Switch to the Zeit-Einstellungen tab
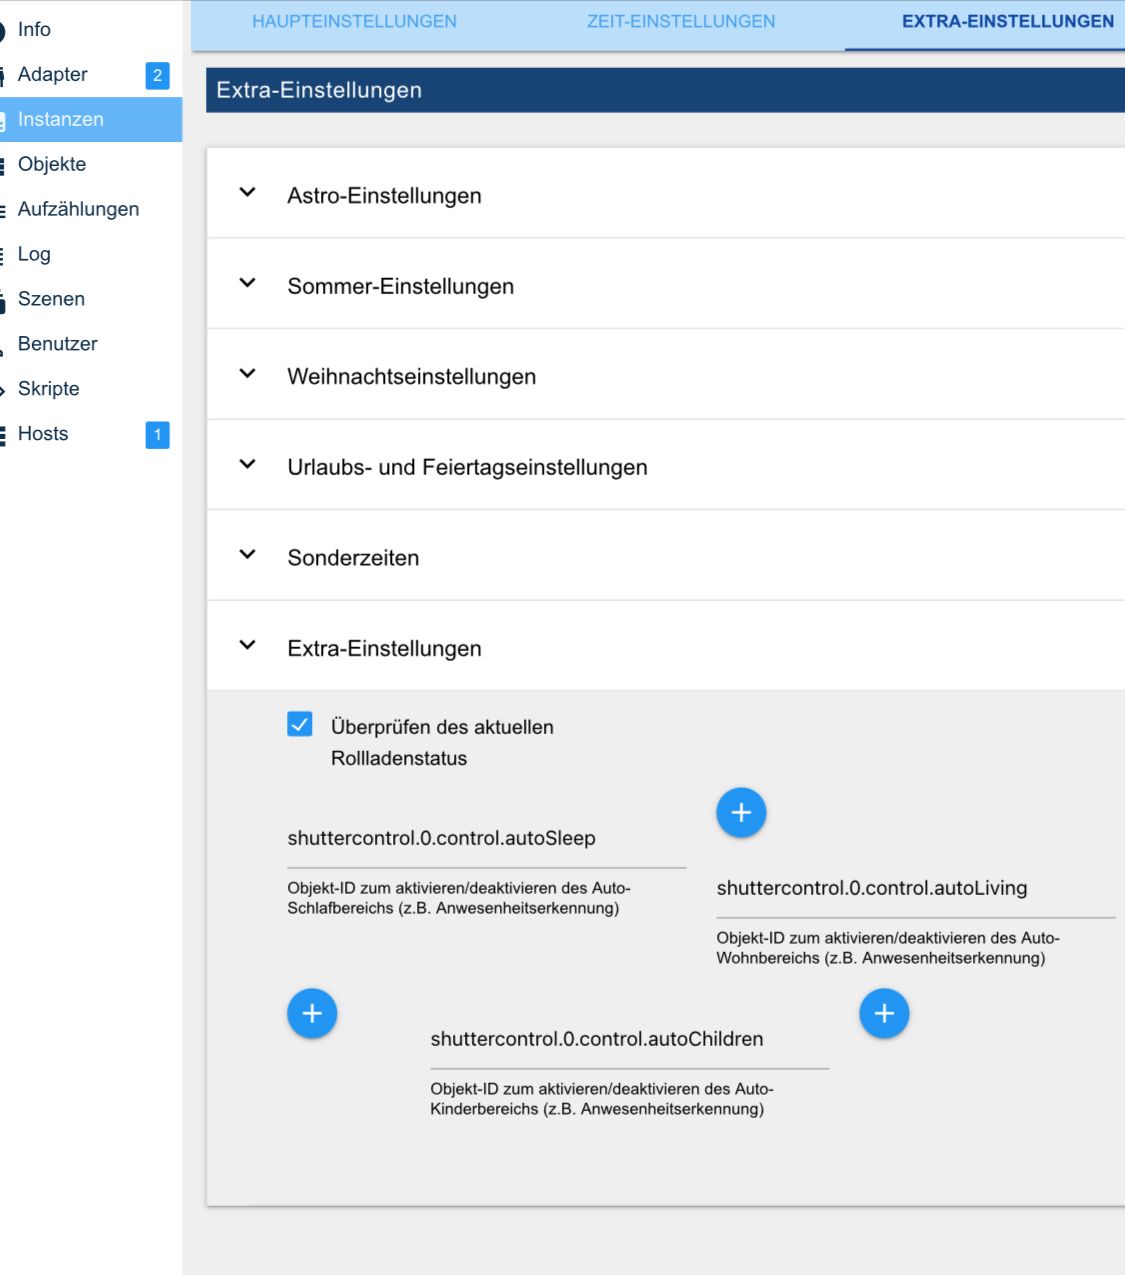This screenshot has height=1275, width=1125. [x=681, y=22]
